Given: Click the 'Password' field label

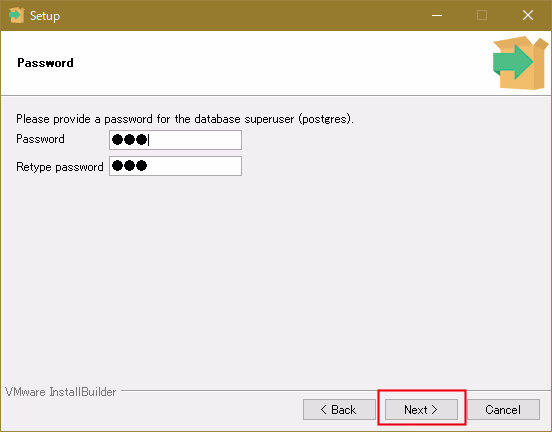Looking at the screenshot, I should pyautogui.click(x=40, y=139).
